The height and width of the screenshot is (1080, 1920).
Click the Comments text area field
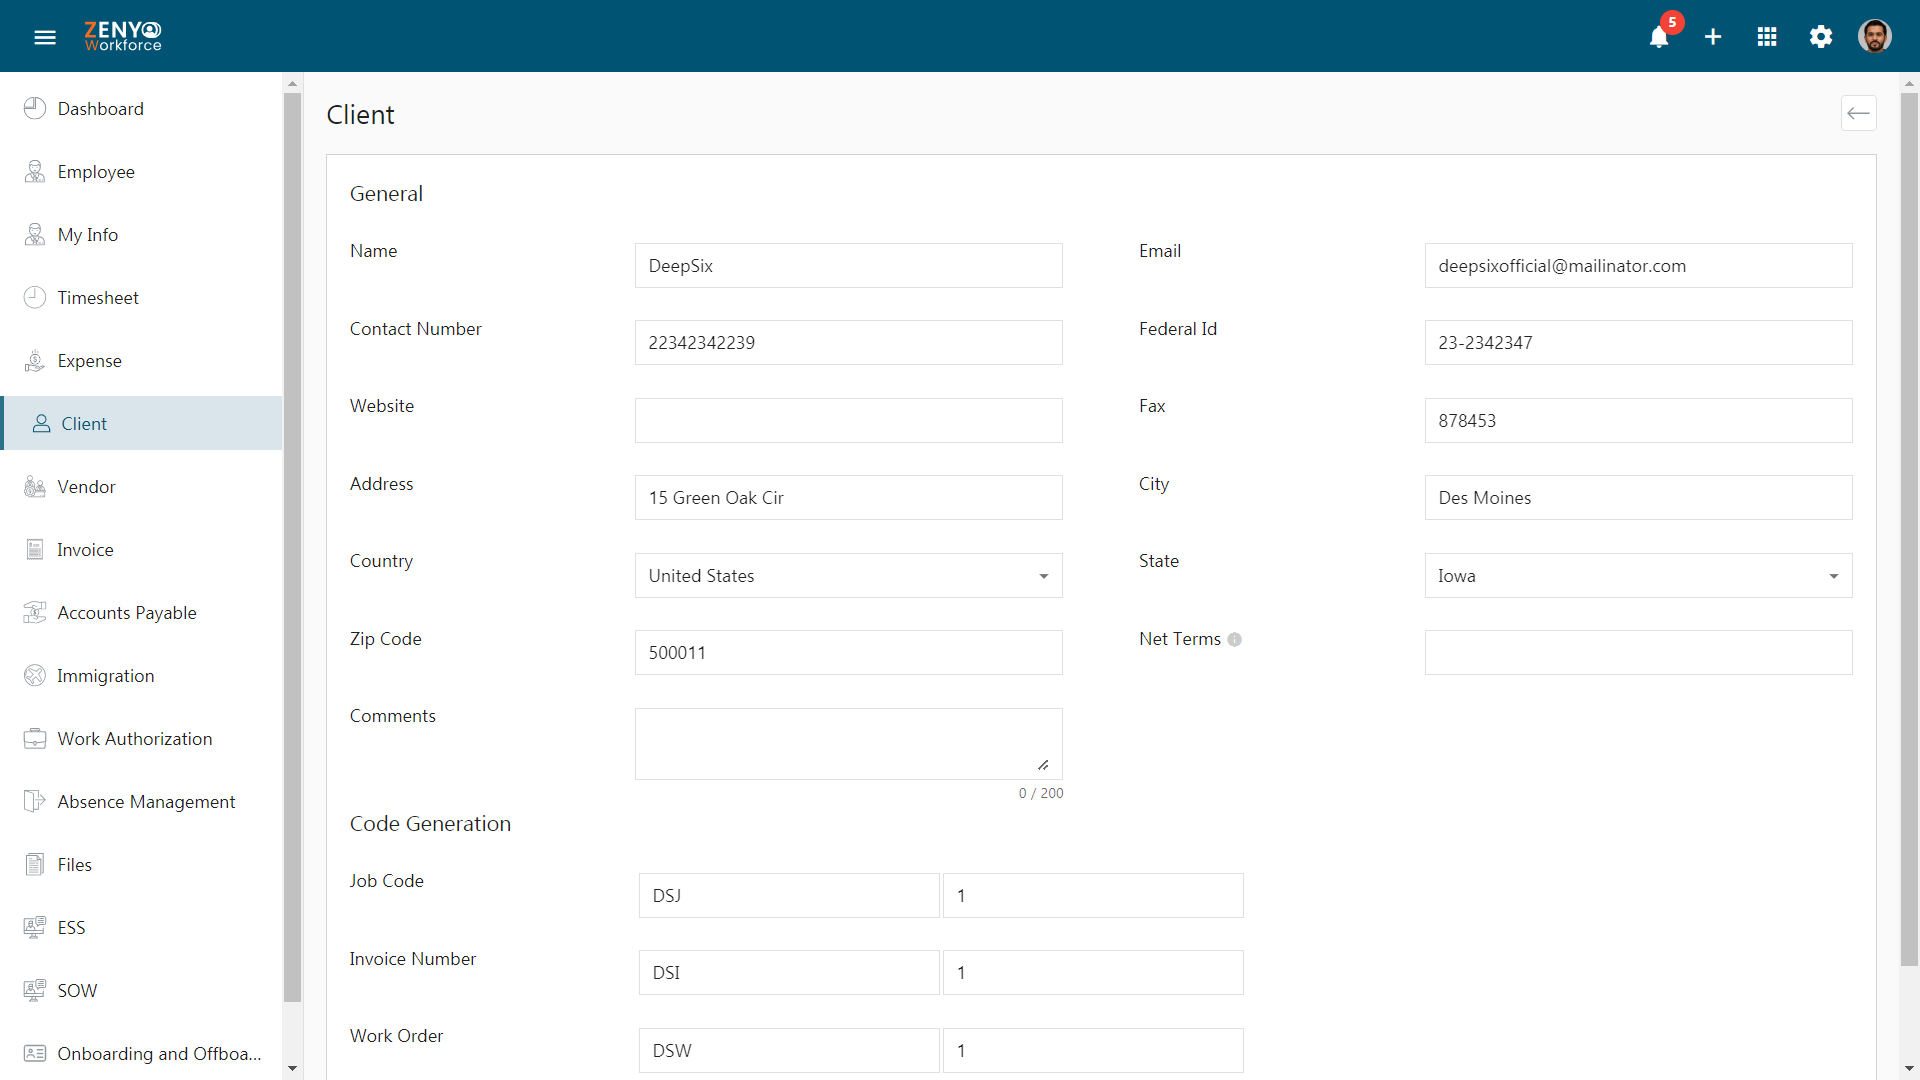tap(847, 742)
